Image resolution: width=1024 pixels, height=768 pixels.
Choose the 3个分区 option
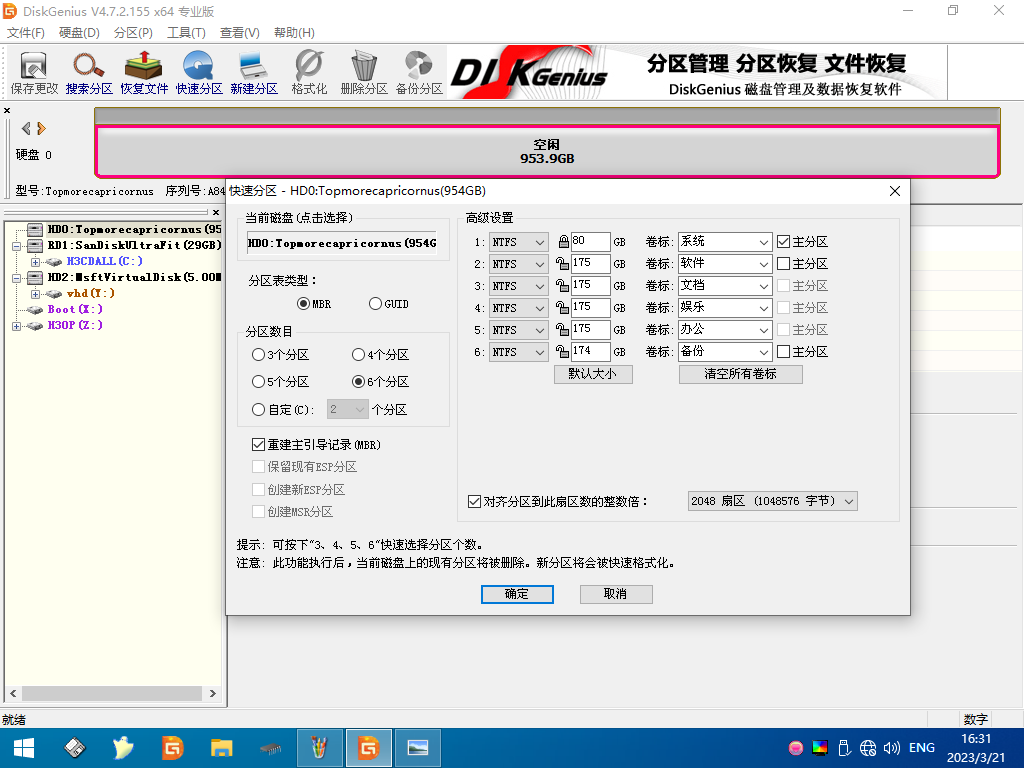click(259, 355)
